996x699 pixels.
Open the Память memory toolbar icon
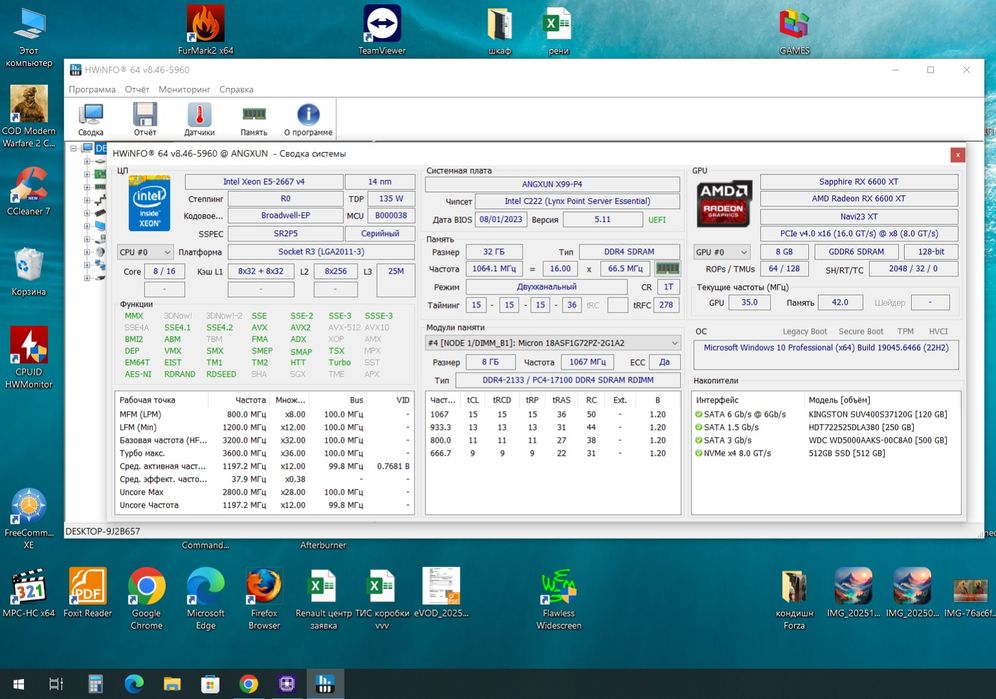(x=253, y=119)
